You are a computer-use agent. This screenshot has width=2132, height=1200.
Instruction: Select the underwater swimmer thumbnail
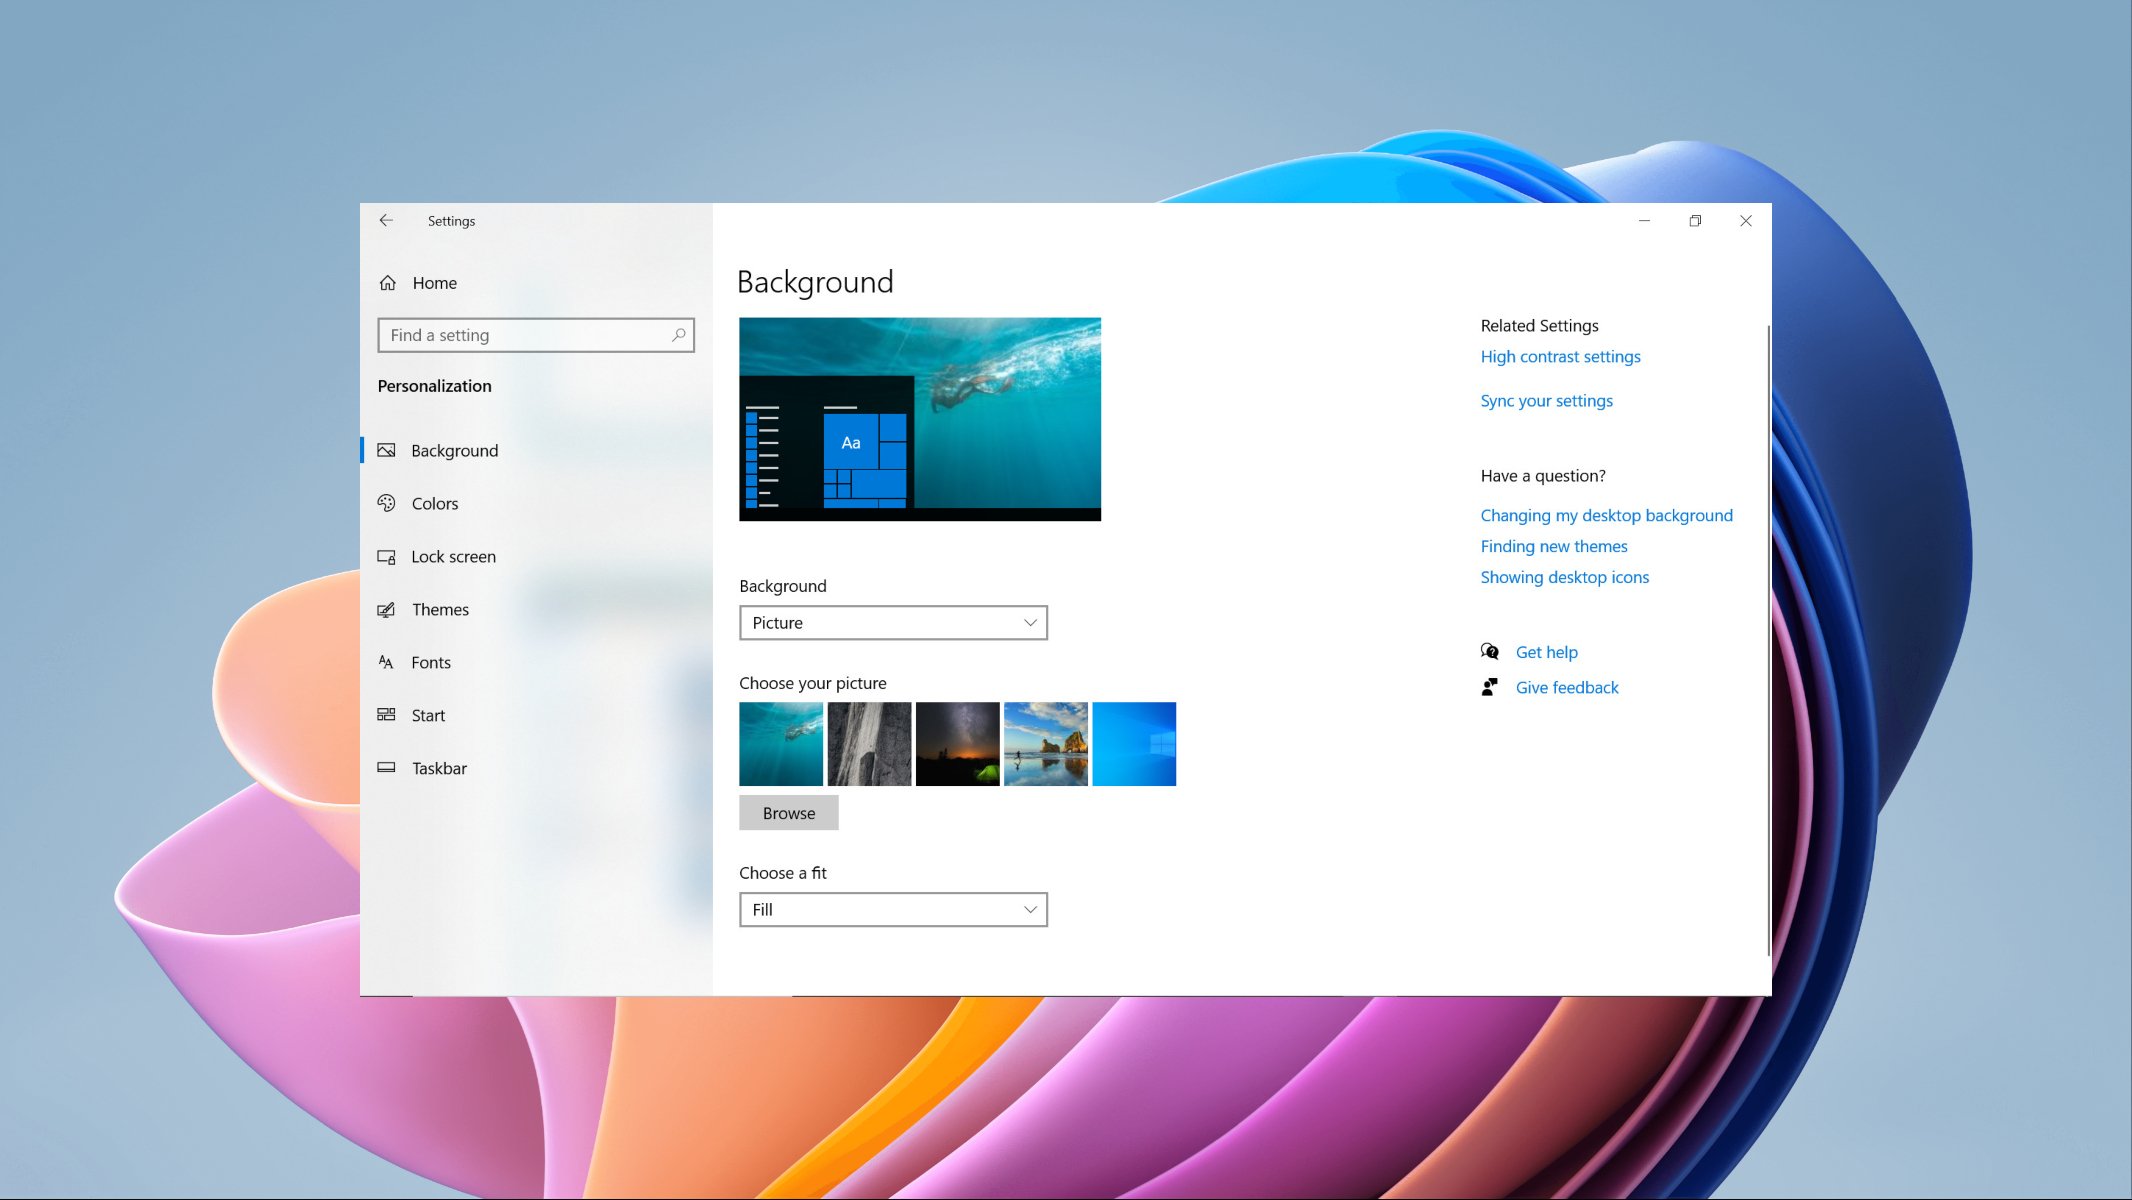(780, 743)
